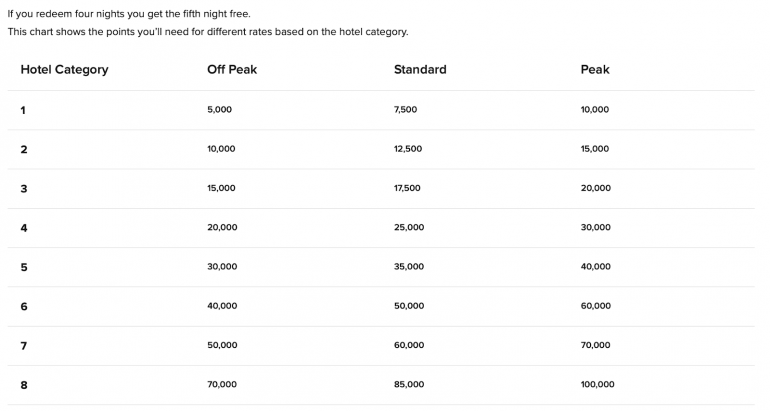
Task: Click category 7 Peak 70,000 value
Action: 595,345
